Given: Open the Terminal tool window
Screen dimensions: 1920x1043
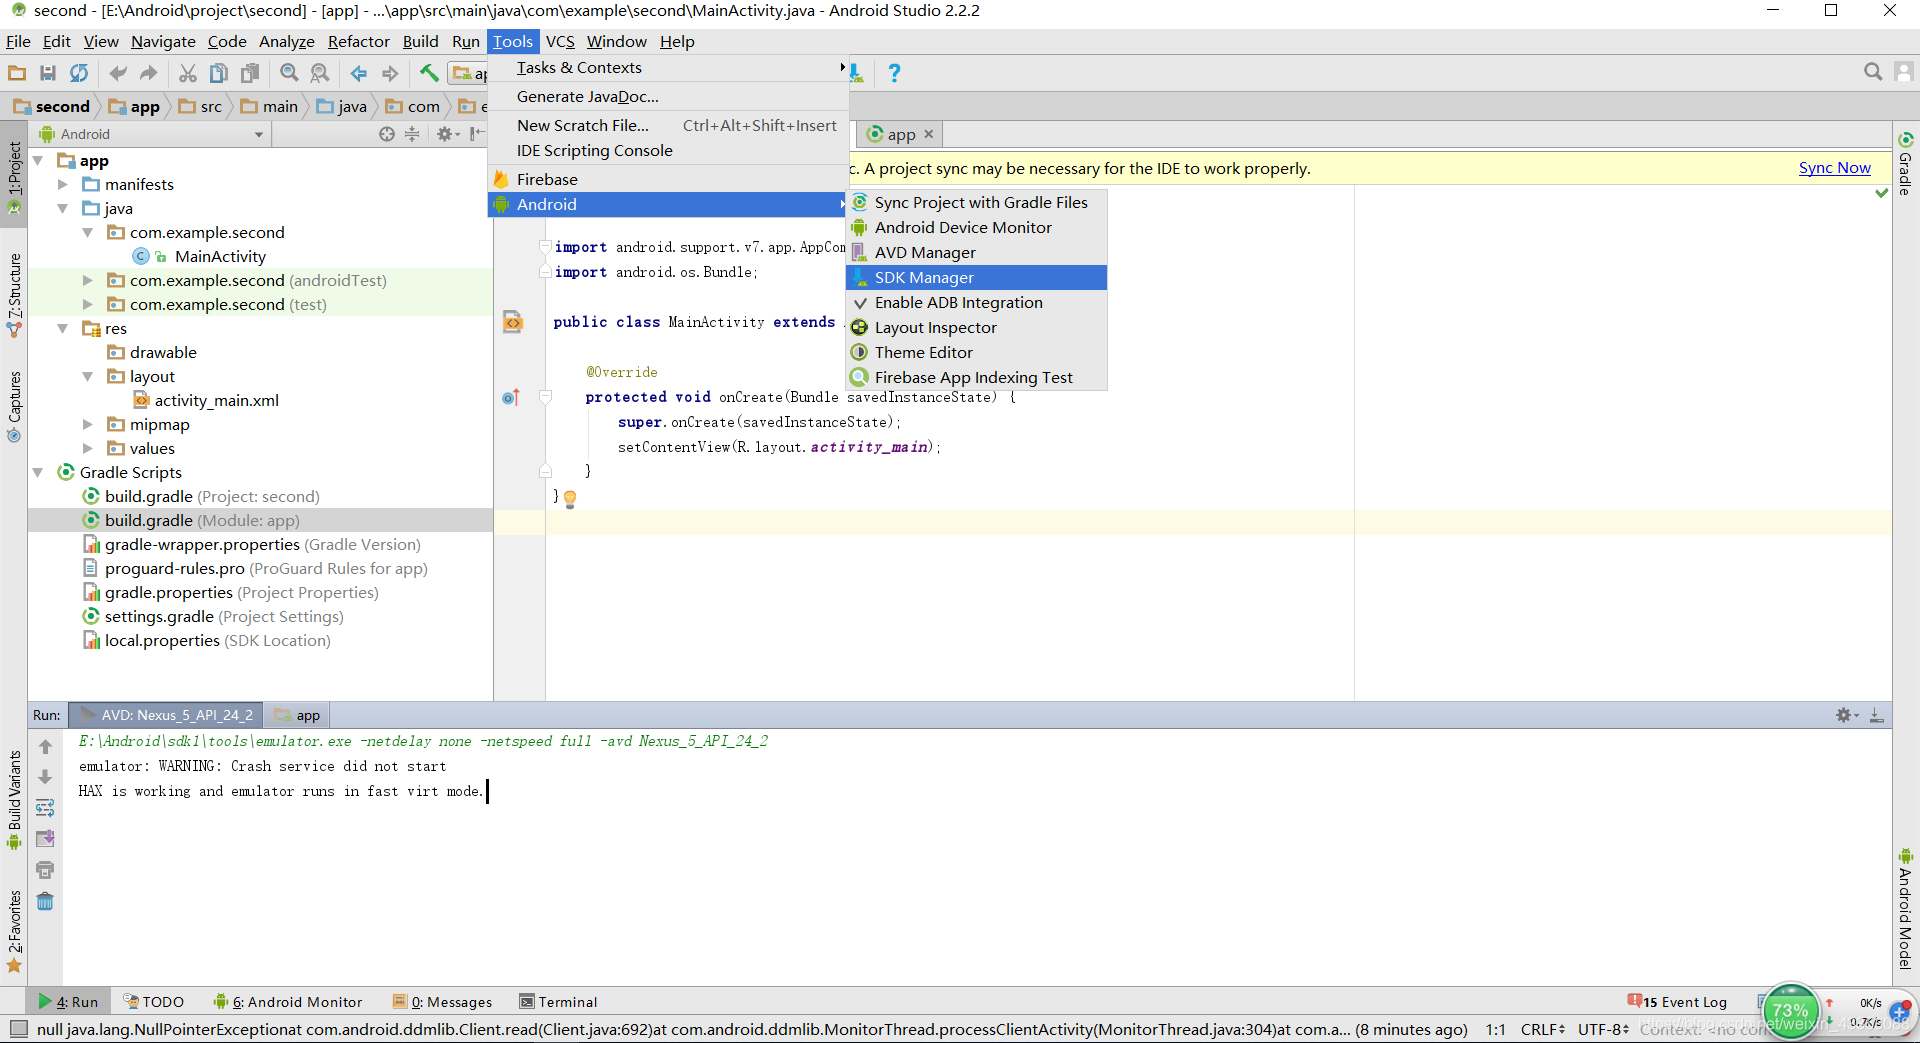Looking at the screenshot, I should coord(558,1002).
